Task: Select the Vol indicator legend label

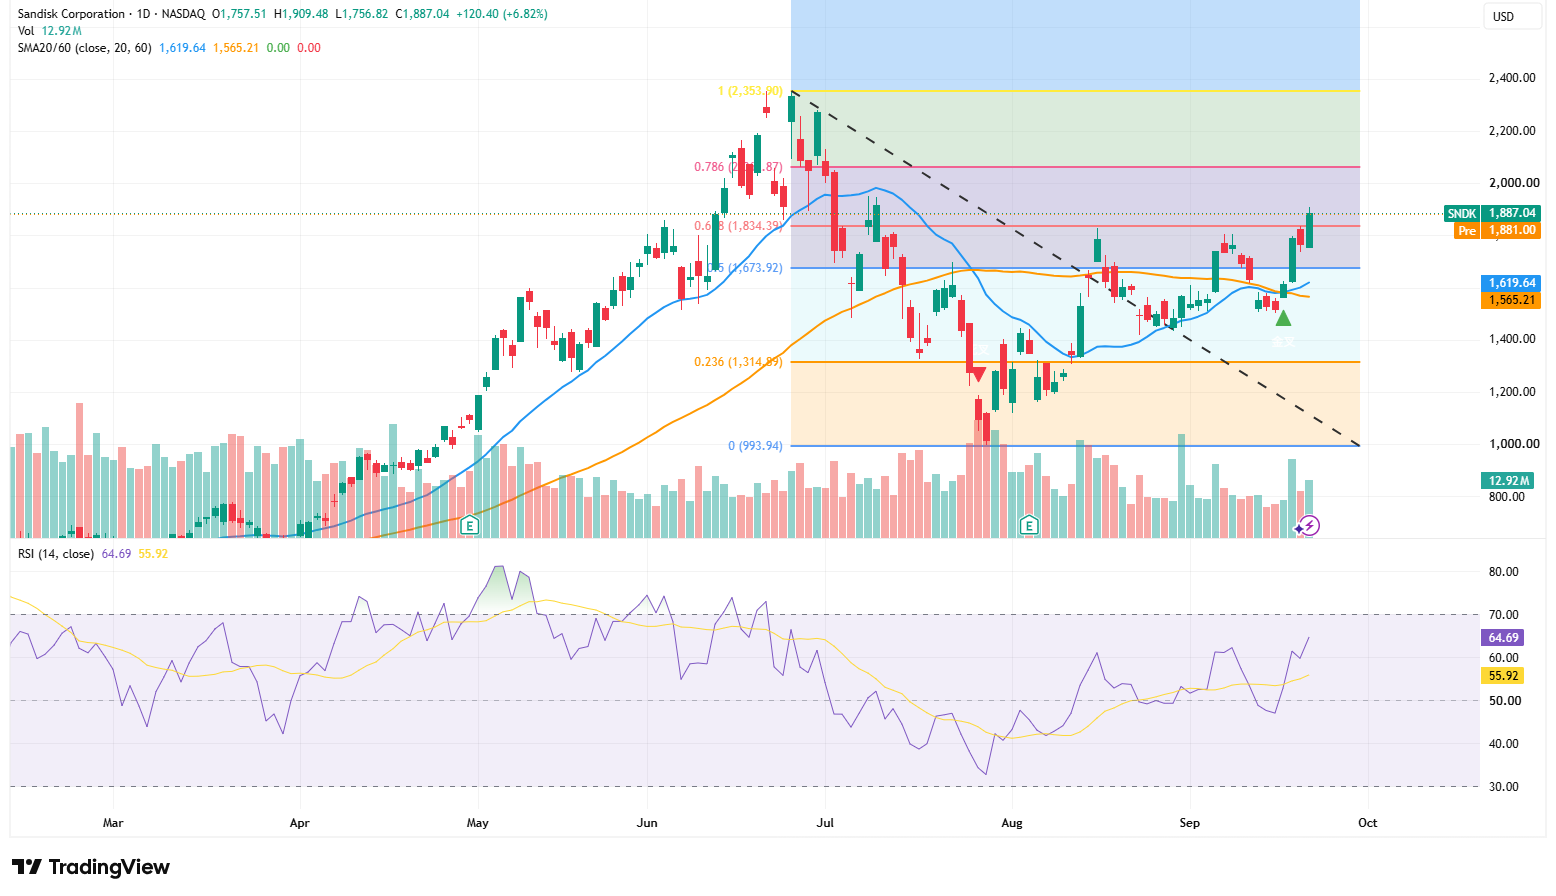Action: point(26,31)
